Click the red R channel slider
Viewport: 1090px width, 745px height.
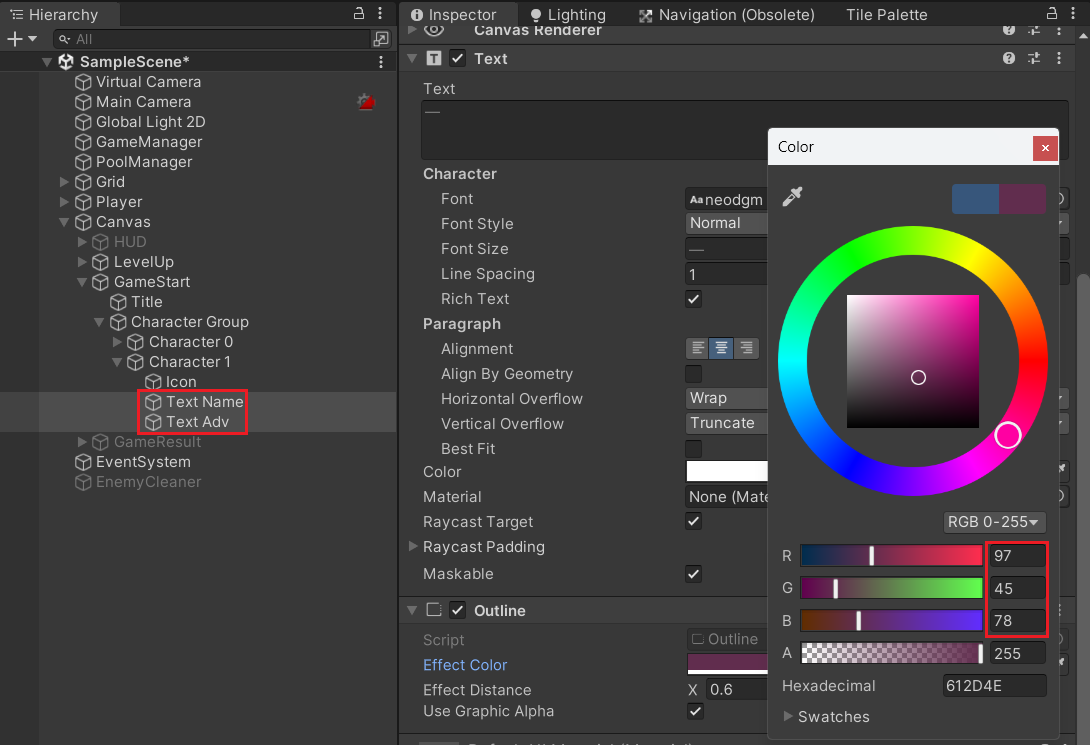891,555
